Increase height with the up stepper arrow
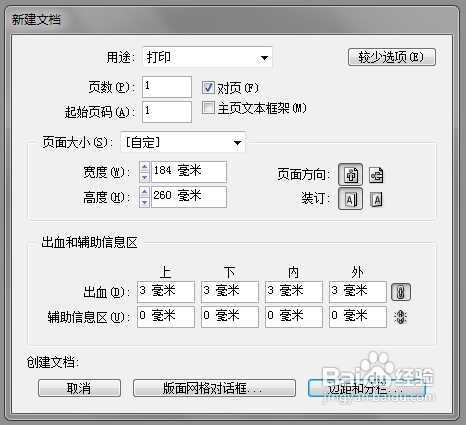 (144, 191)
